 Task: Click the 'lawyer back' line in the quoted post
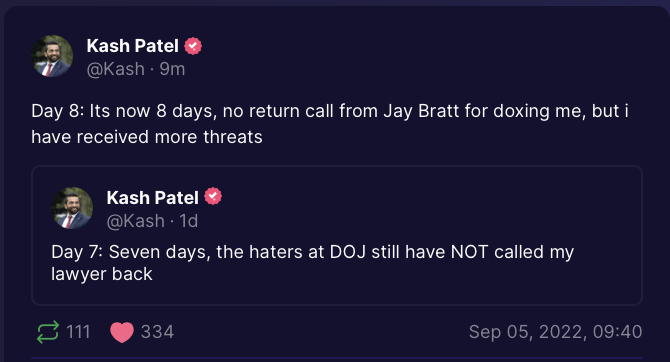(102, 274)
